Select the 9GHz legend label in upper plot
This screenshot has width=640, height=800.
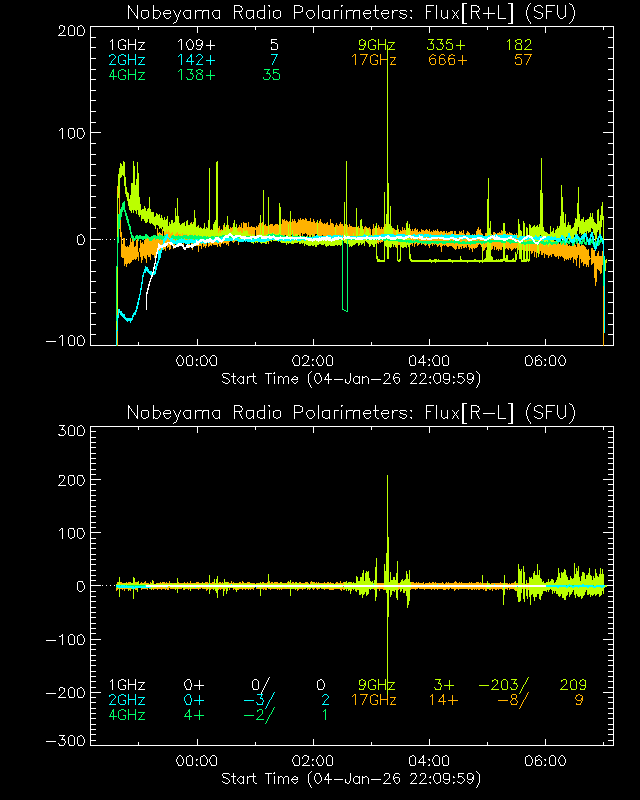[x=376, y=46]
